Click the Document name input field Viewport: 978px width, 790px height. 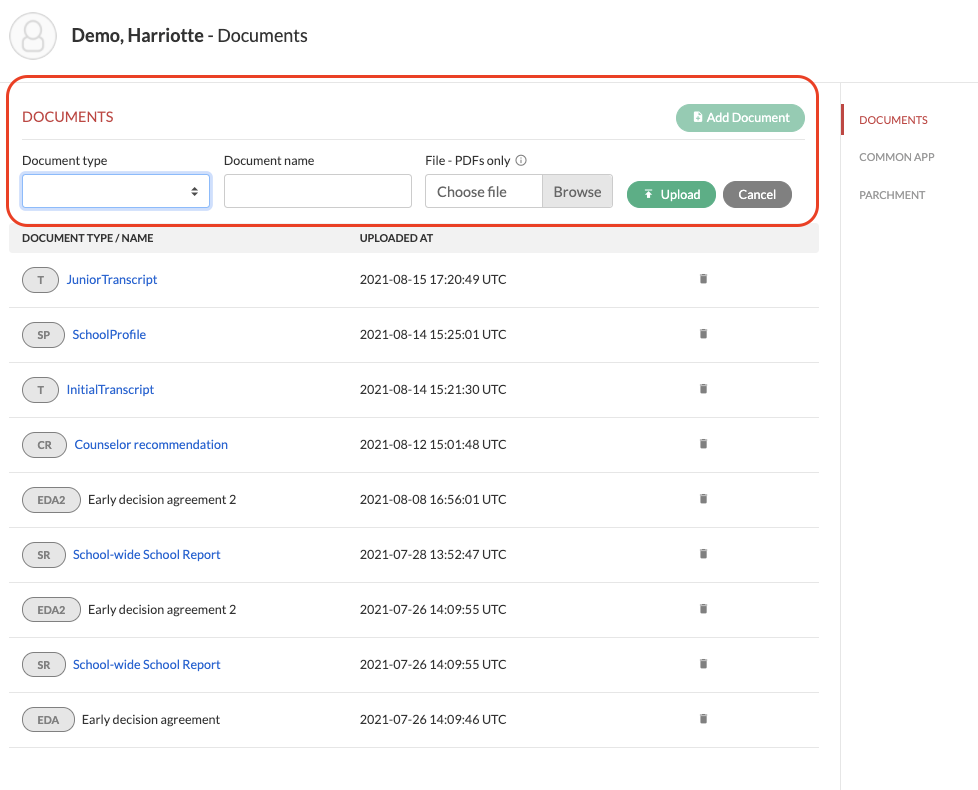click(317, 191)
